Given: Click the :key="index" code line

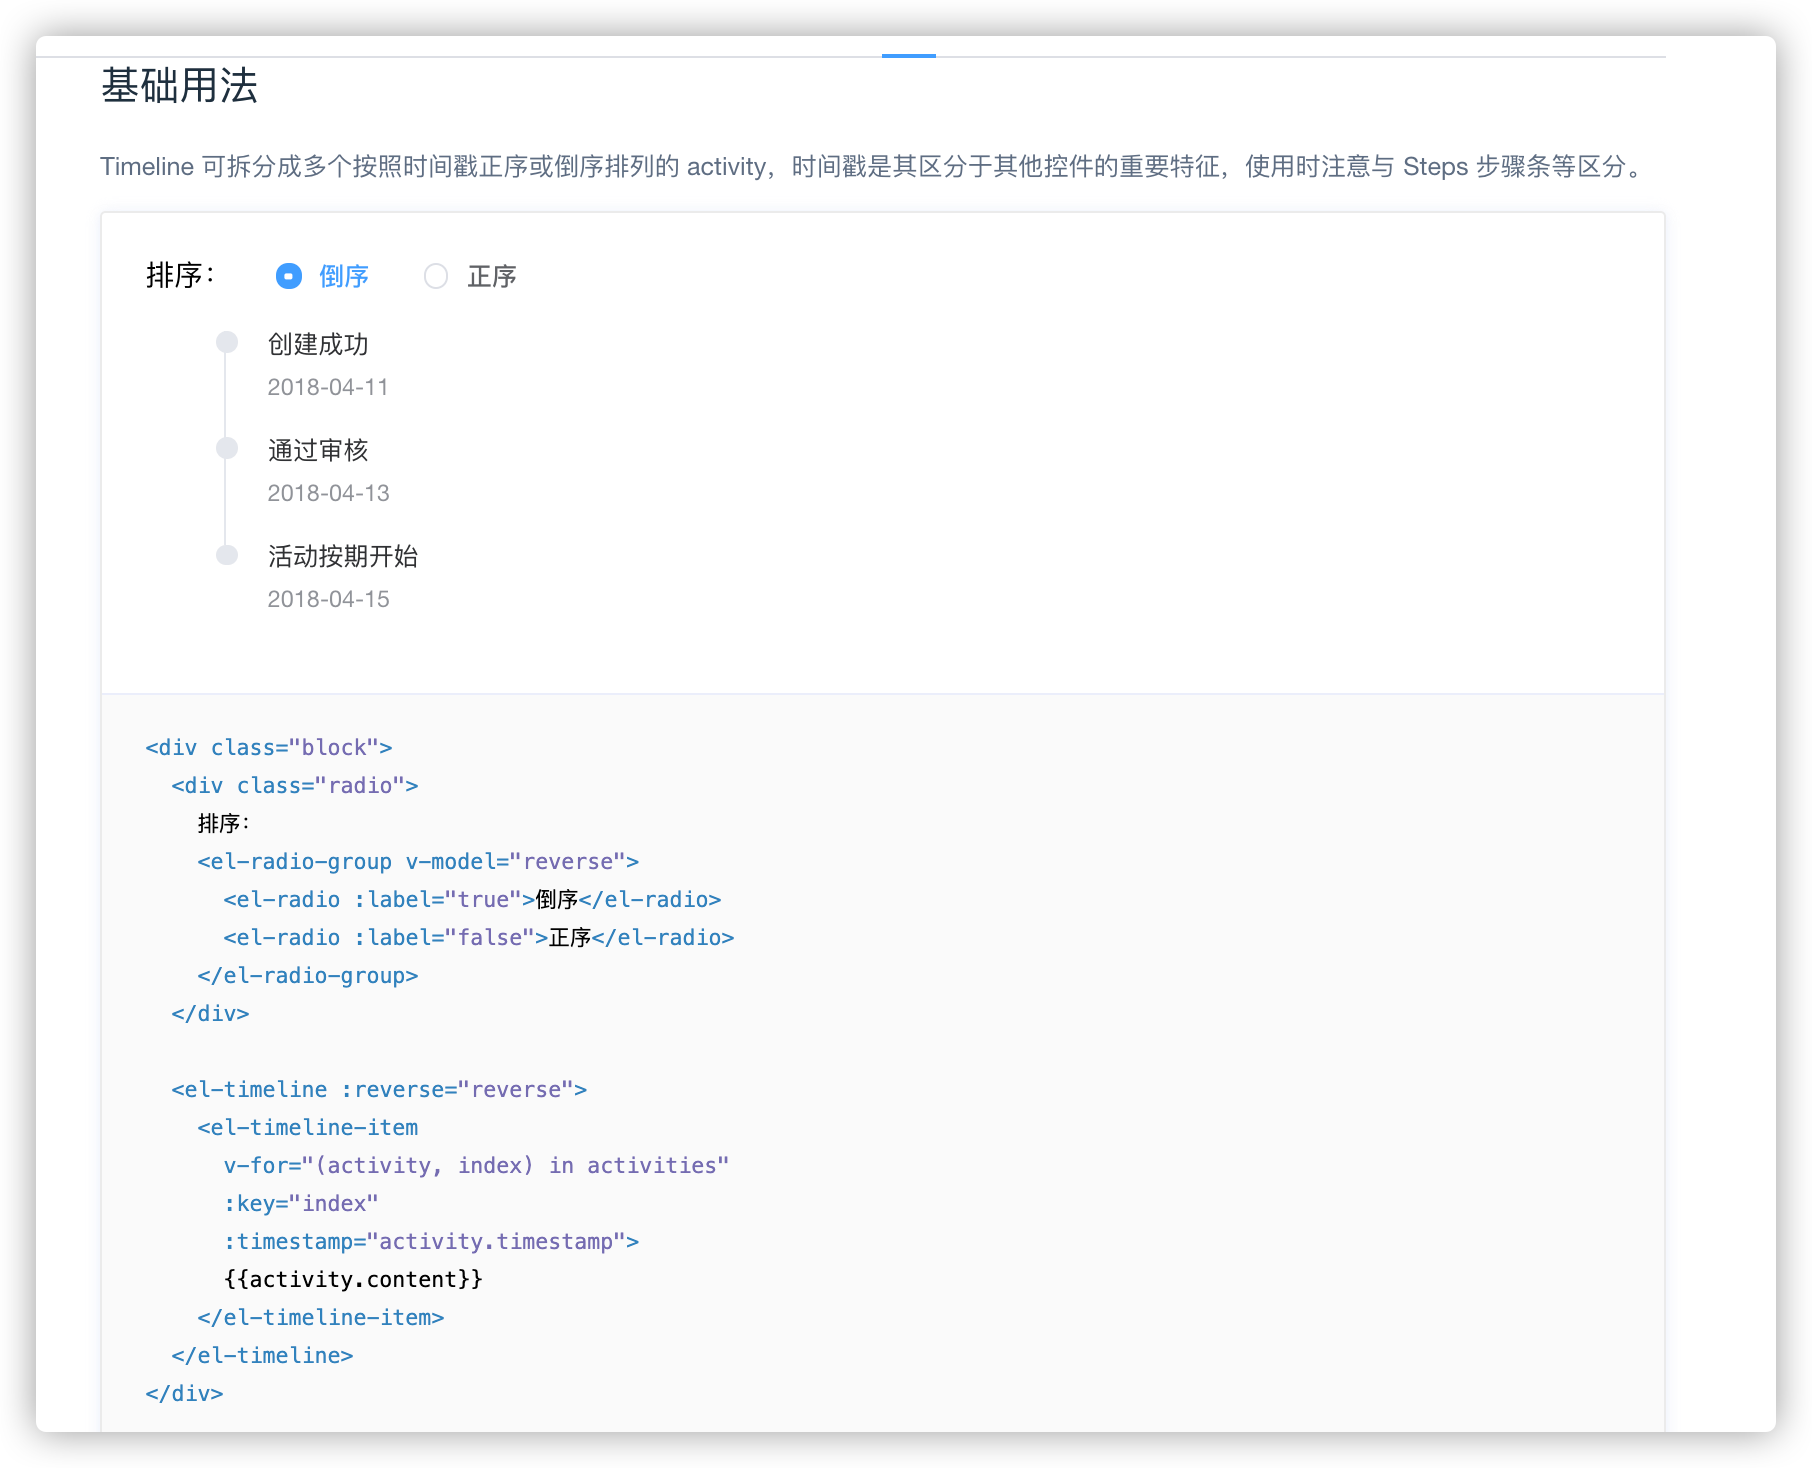Looking at the screenshot, I should click(301, 1203).
